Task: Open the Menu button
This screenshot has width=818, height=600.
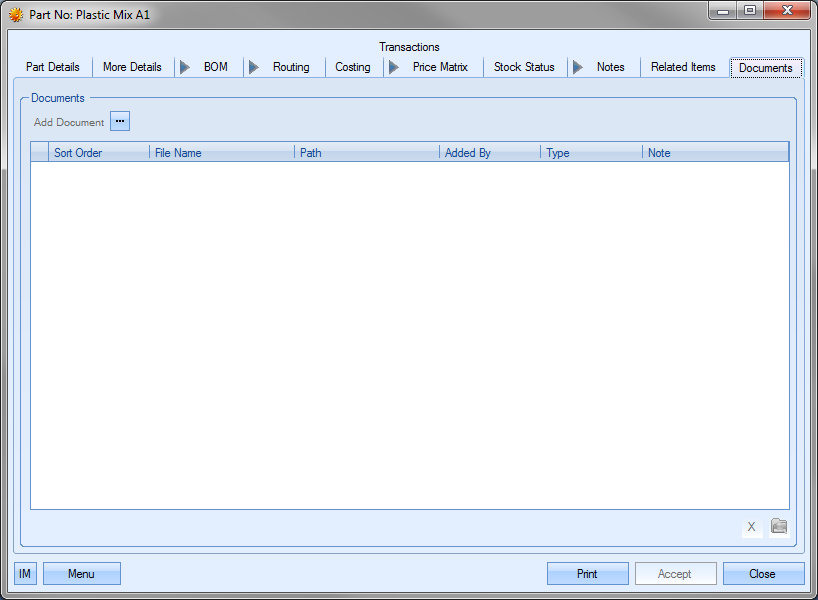Action: point(81,574)
